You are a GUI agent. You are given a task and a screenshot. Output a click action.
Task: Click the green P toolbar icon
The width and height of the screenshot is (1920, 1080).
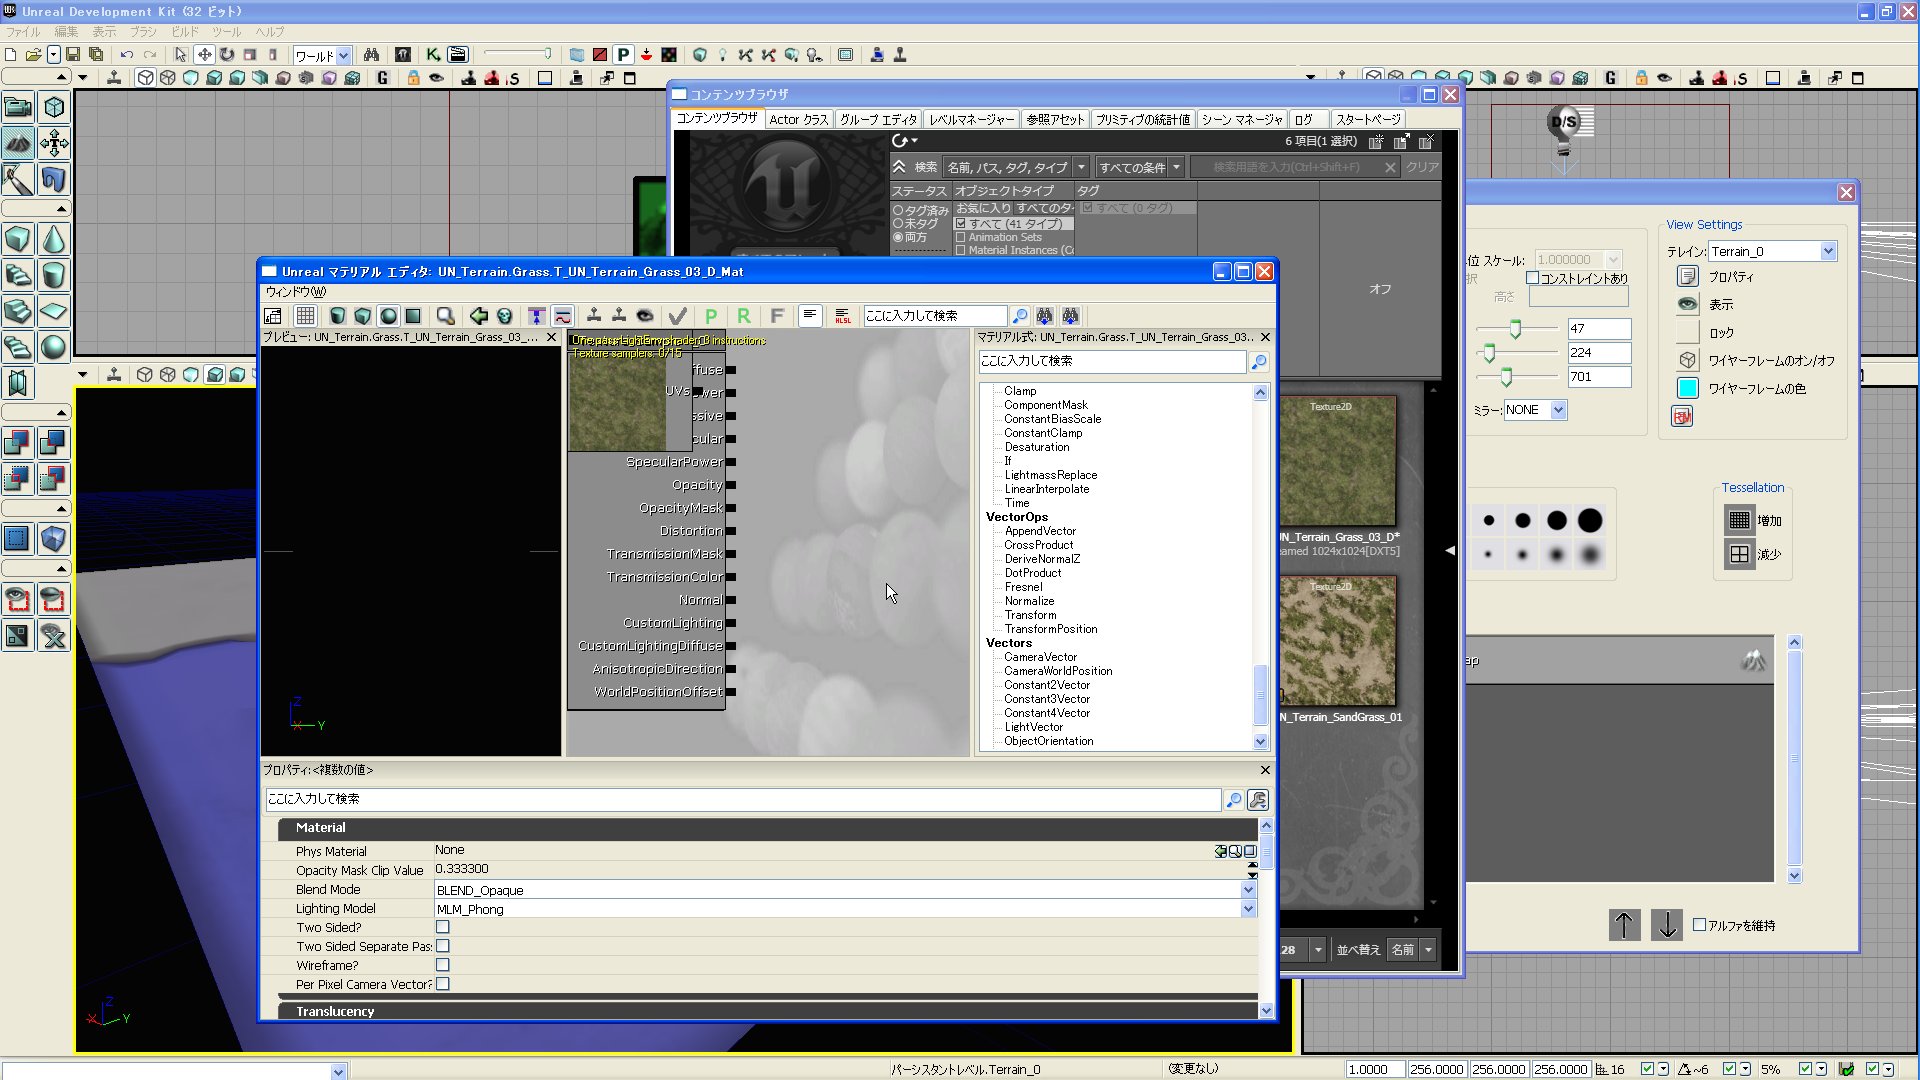pos(711,316)
